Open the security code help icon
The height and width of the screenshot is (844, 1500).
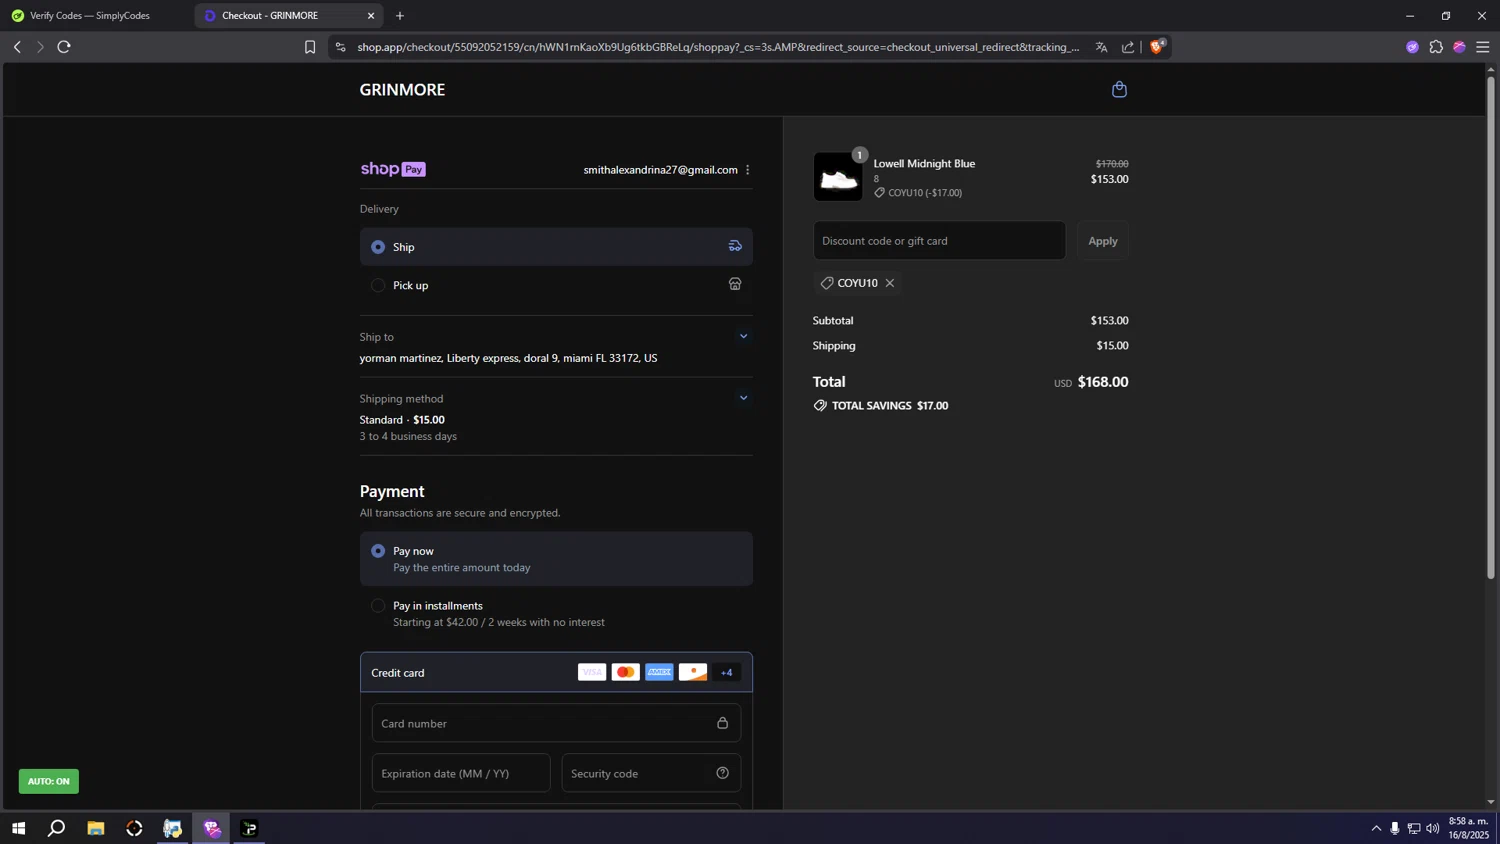point(722,773)
